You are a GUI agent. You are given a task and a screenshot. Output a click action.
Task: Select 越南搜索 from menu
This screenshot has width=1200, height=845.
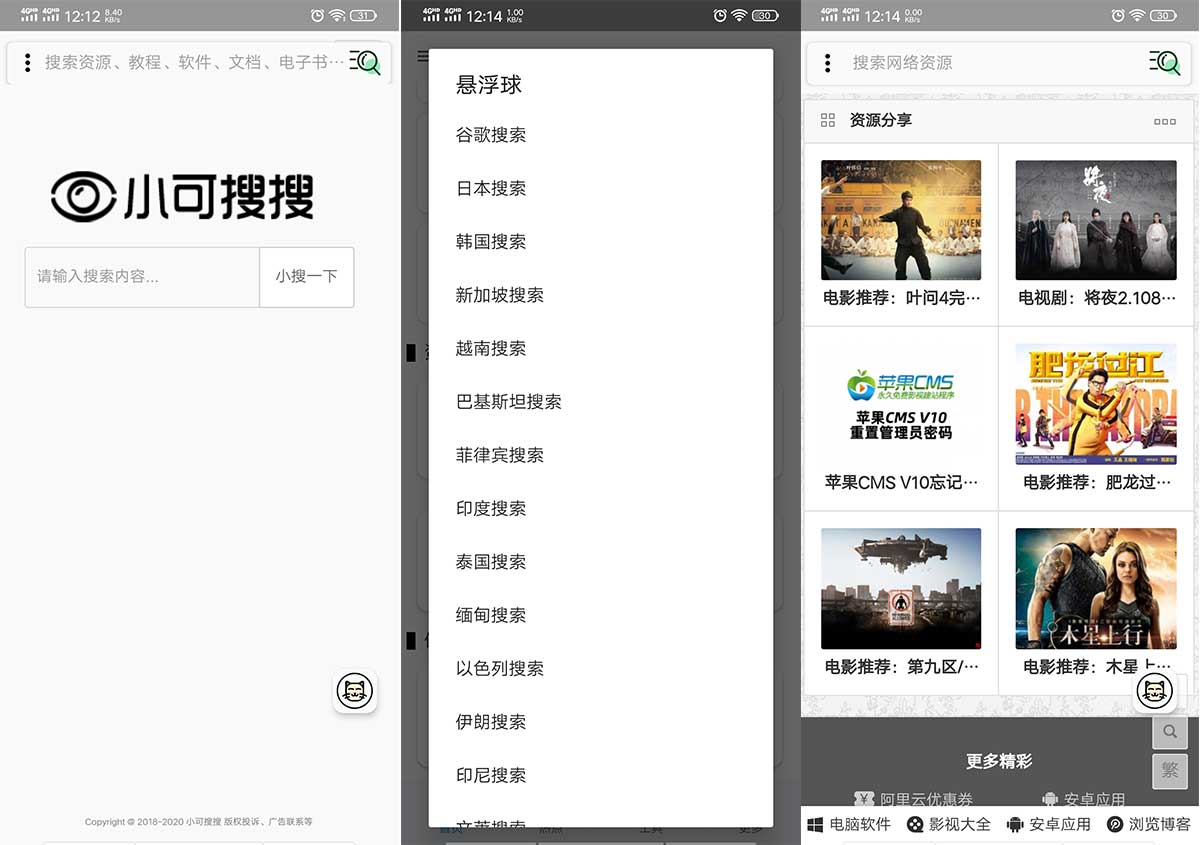tap(491, 348)
